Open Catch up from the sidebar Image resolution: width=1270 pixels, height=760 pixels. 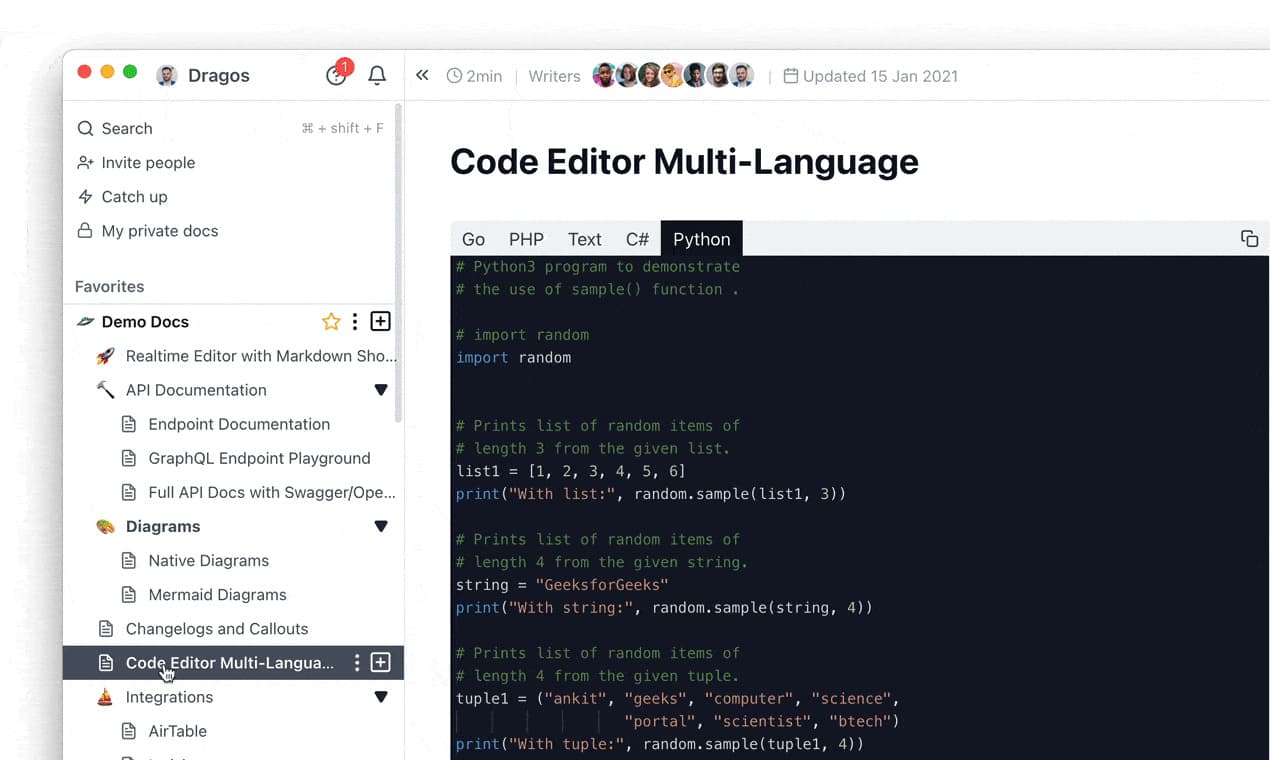pos(133,196)
